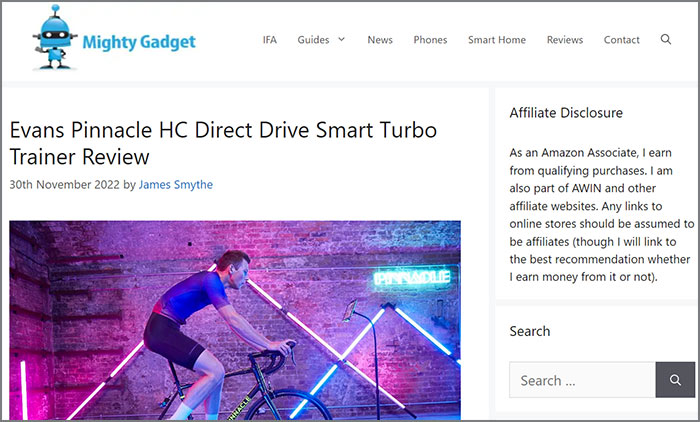Open the Guides menu item

pos(313,40)
